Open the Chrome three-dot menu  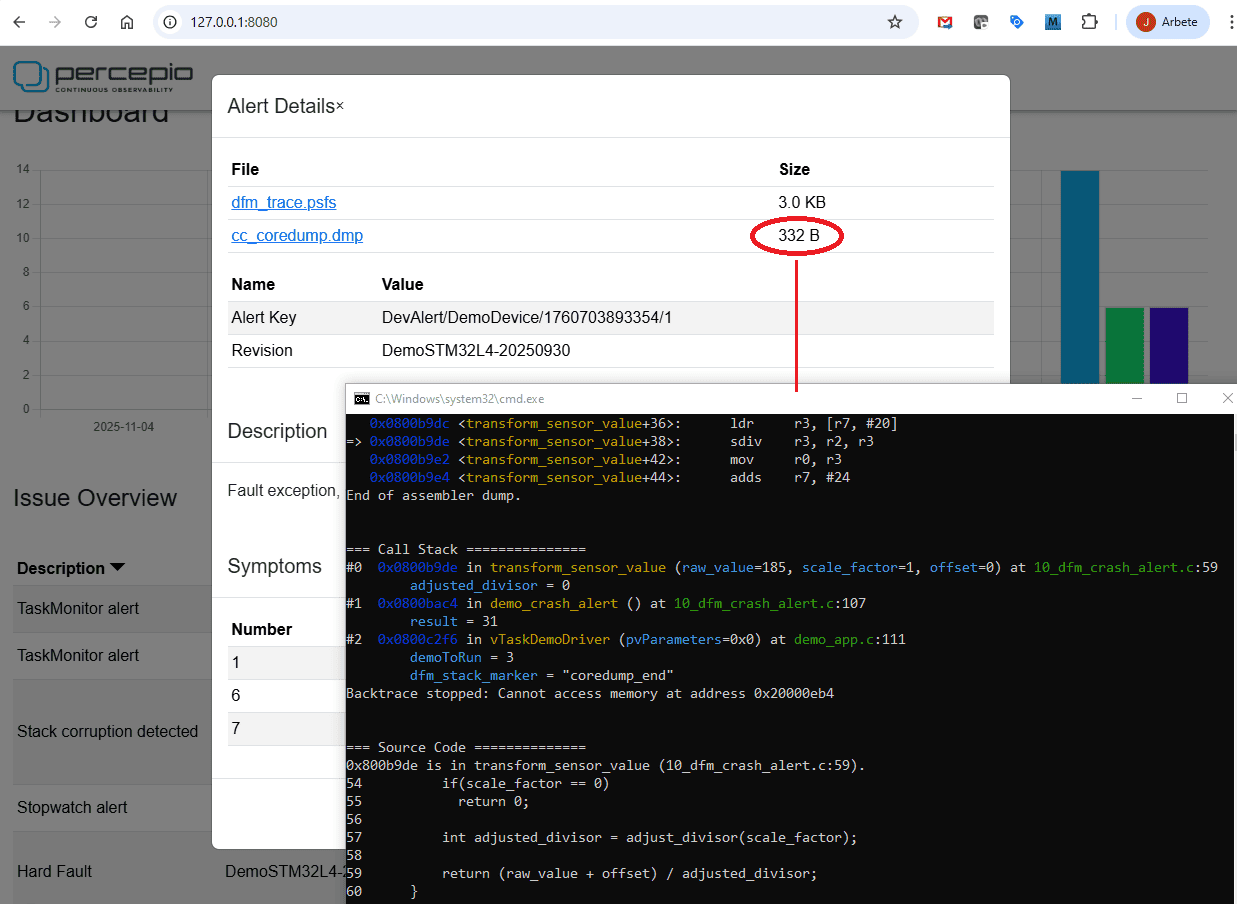pos(1230,22)
